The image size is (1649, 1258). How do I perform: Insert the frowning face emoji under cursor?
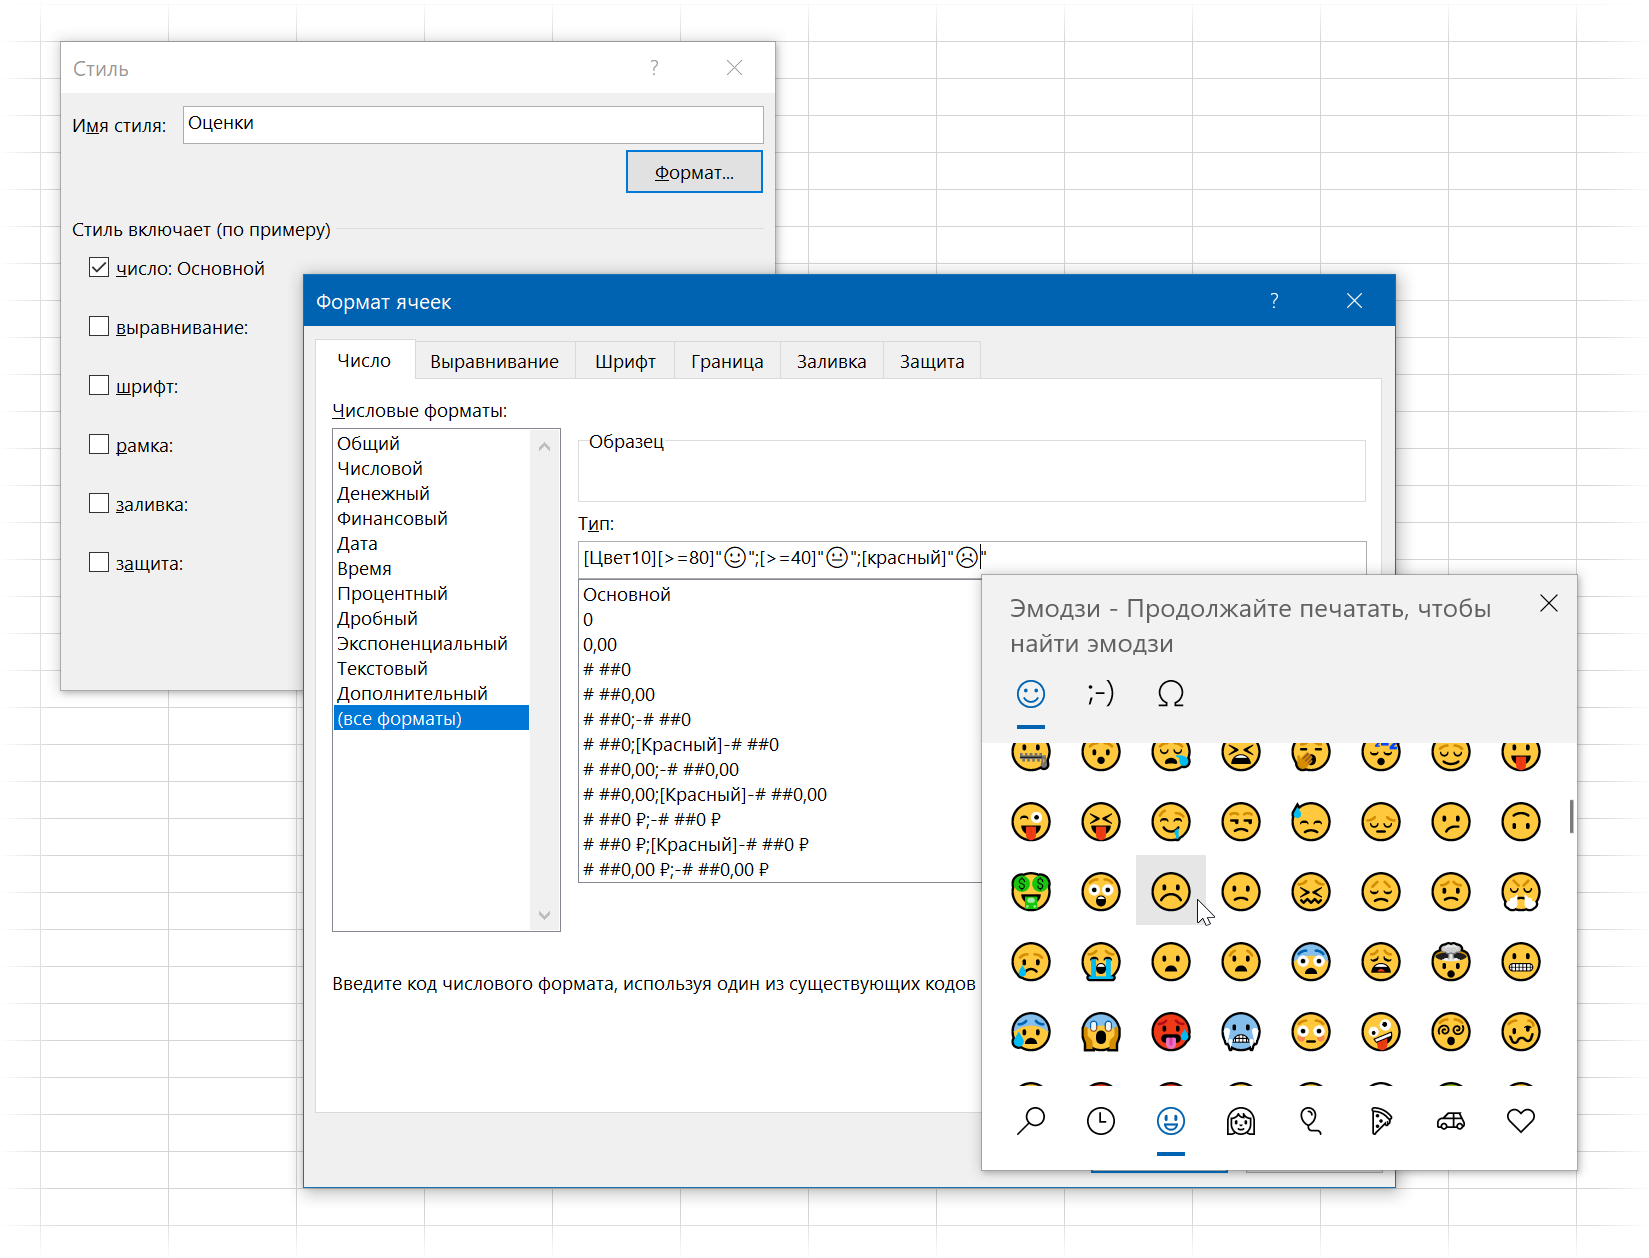point(1170,891)
